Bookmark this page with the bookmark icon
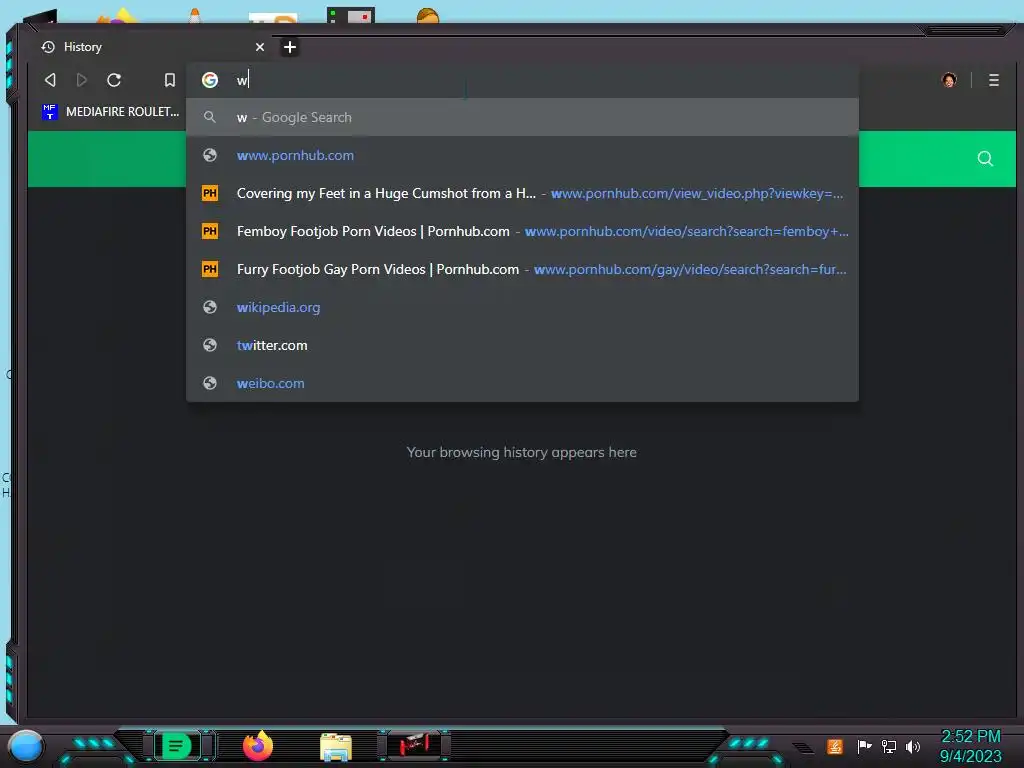The image size is (1024, 768). click(x=170, y=80)
